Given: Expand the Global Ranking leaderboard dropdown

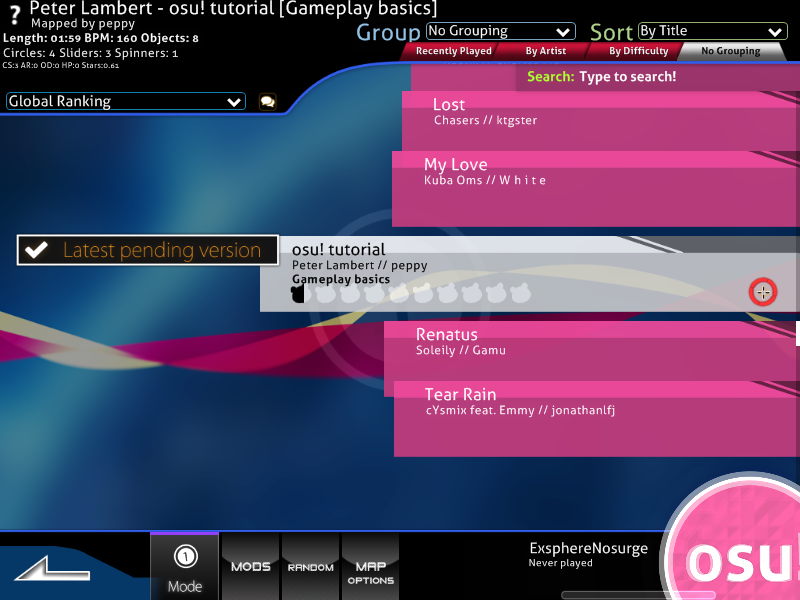Looking at the screenshot, I should (125, 101).
